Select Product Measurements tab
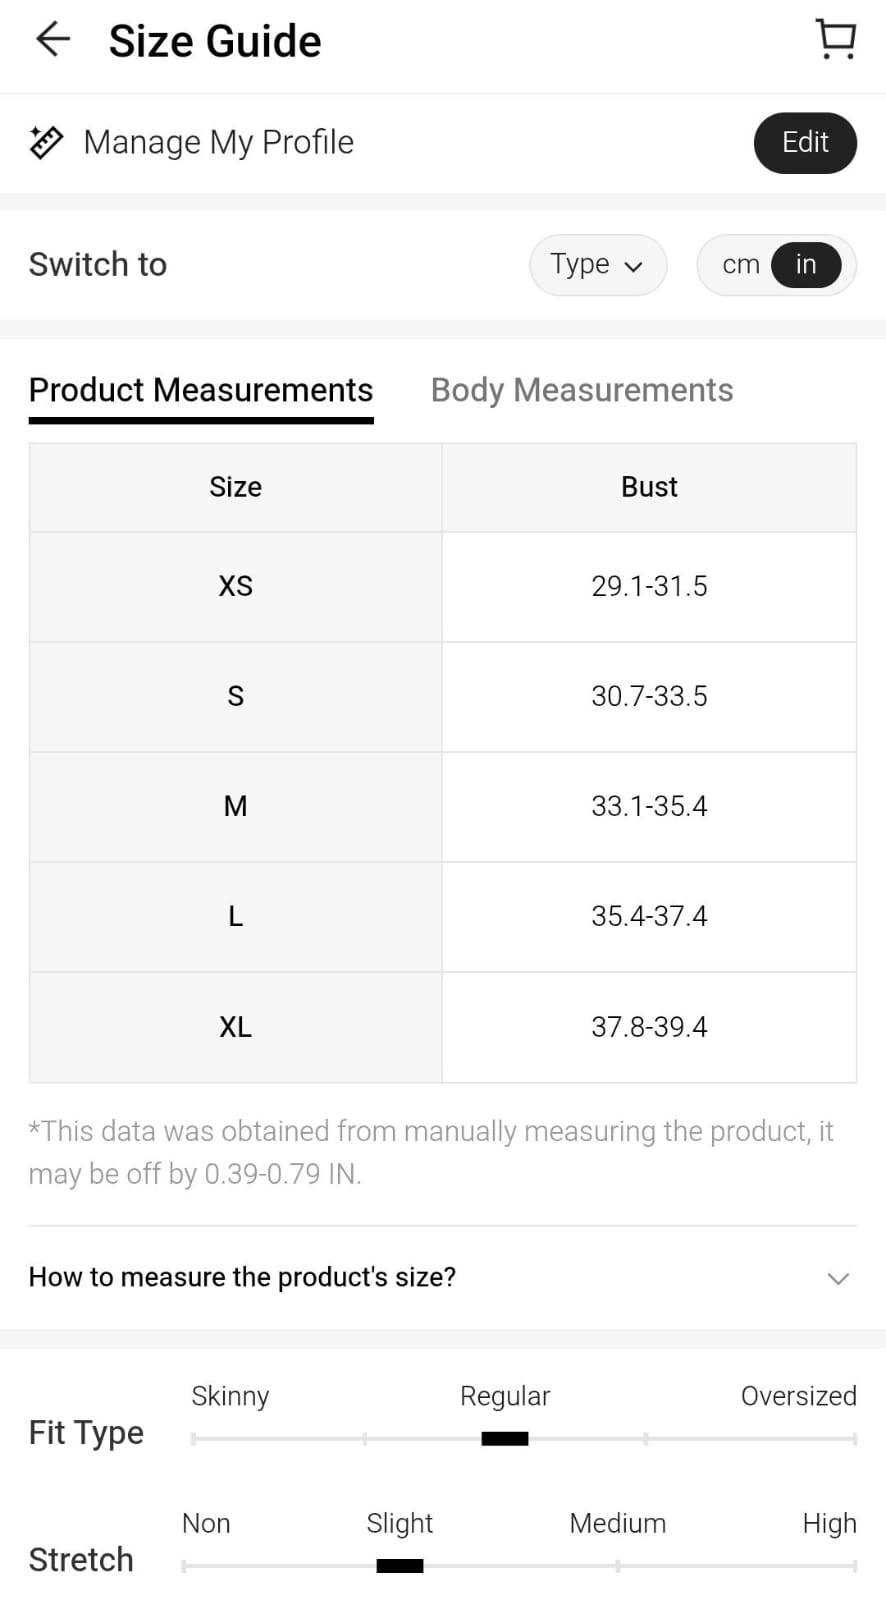 [201, 390]
